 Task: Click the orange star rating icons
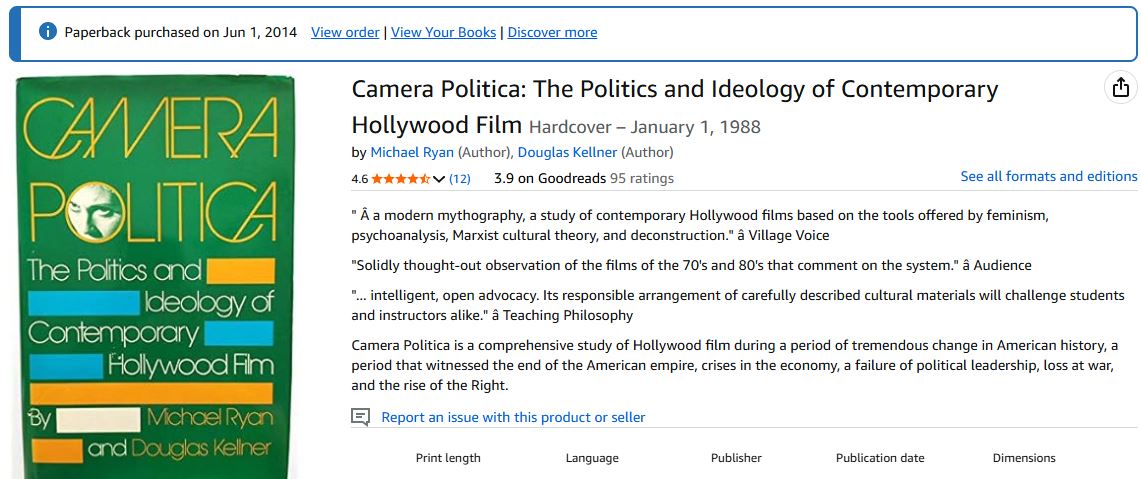click(401, 178)
